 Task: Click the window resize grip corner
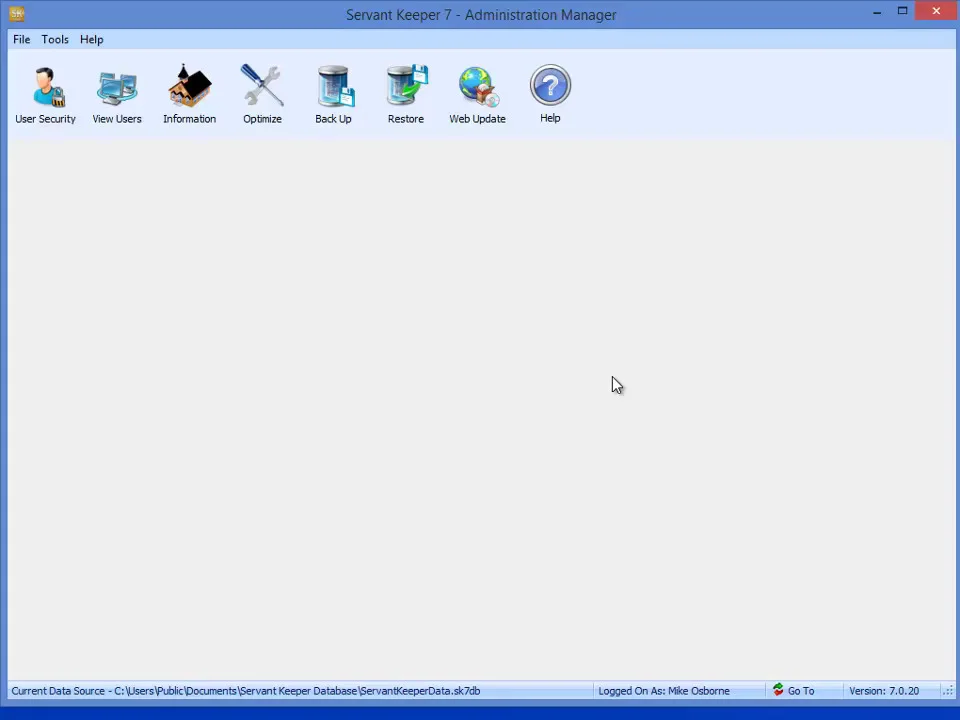click(948, 691)
